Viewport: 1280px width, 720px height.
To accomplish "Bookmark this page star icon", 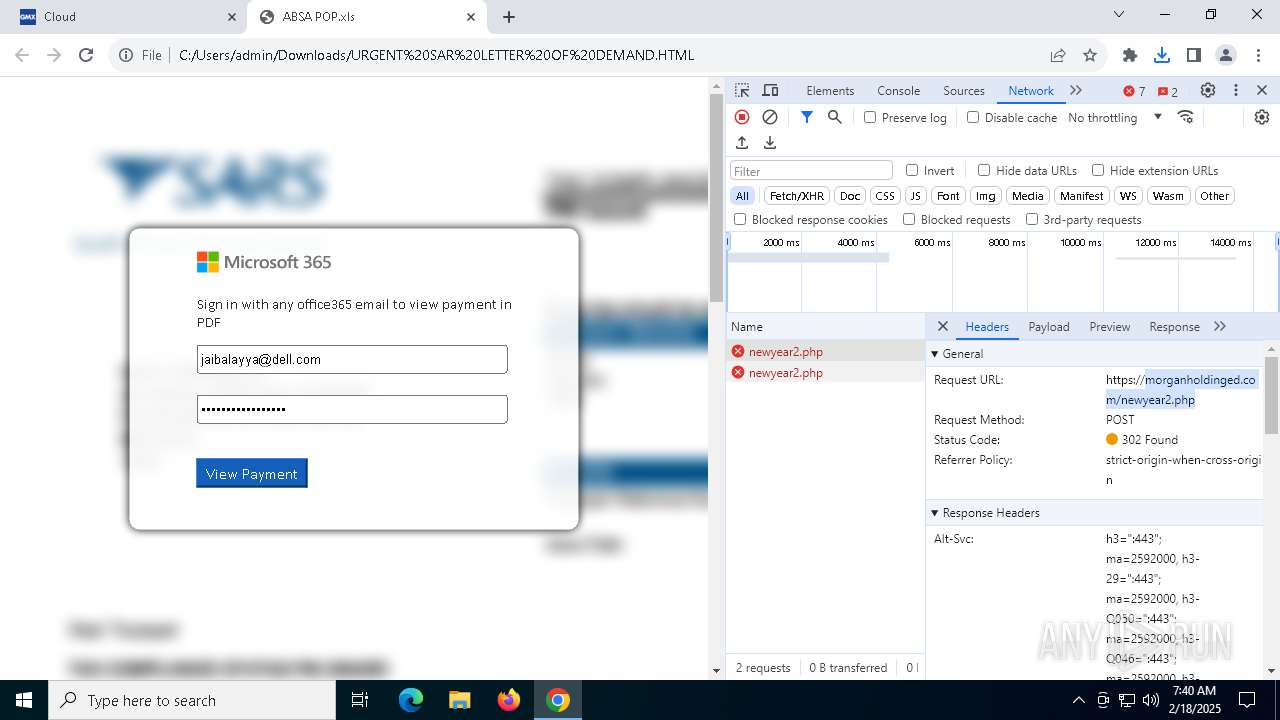I will point(1090,55).
